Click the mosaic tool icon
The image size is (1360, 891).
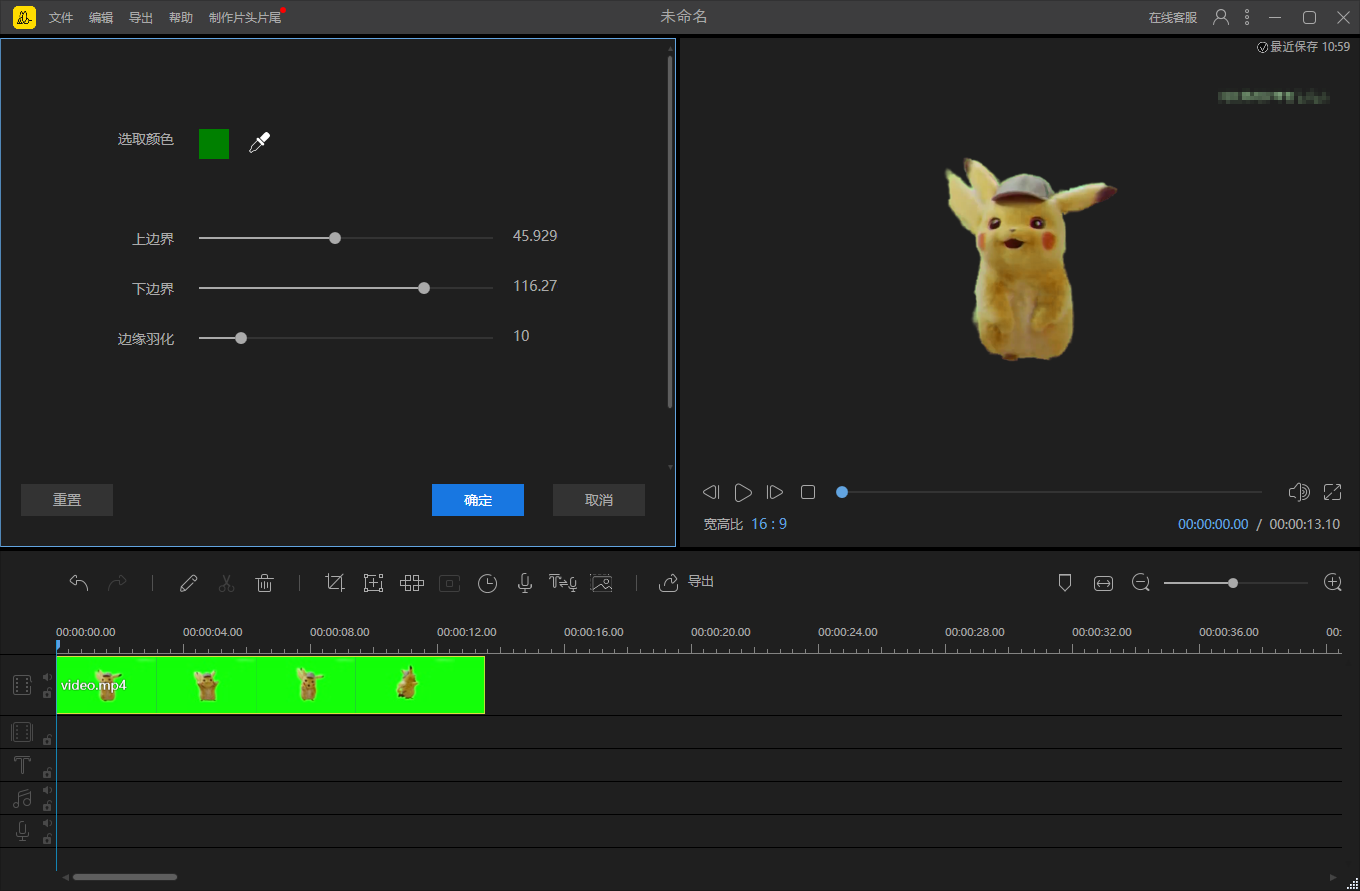point(412,583)
